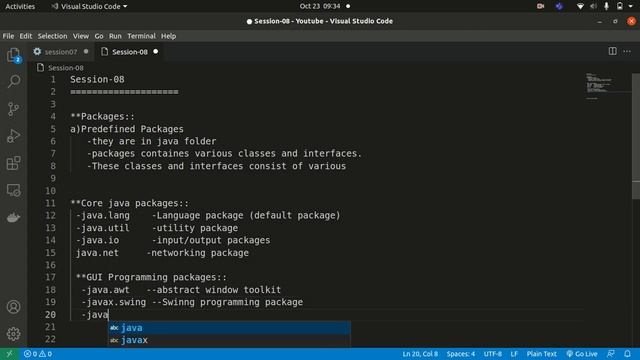Open the Run and Debug view
This screenshot has height=360, width=640.
(x=13, y=136)
